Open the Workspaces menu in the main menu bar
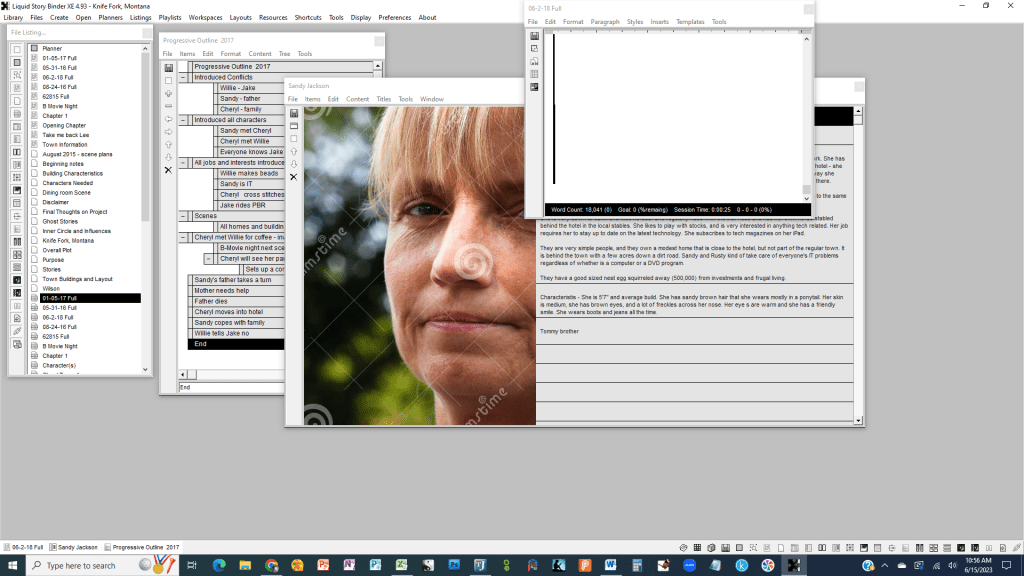This screenshot has width=1024, height=576. click(205, 17)
